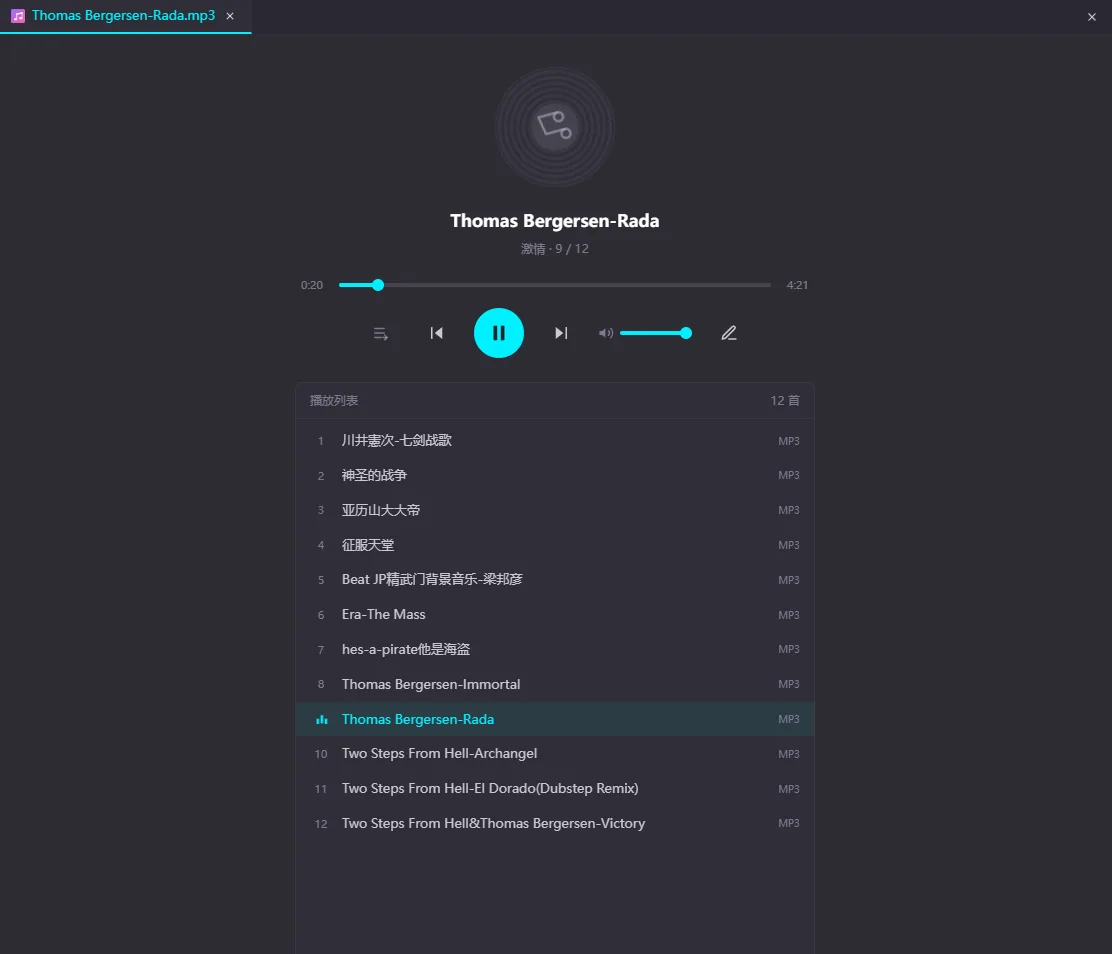Image resolution: width=1112 pixels, height=954 pixels.
Task: Close the Thomas Bergersen-Rada.mp3 tab
Action: pyautogui.click(x=230, y=16)
